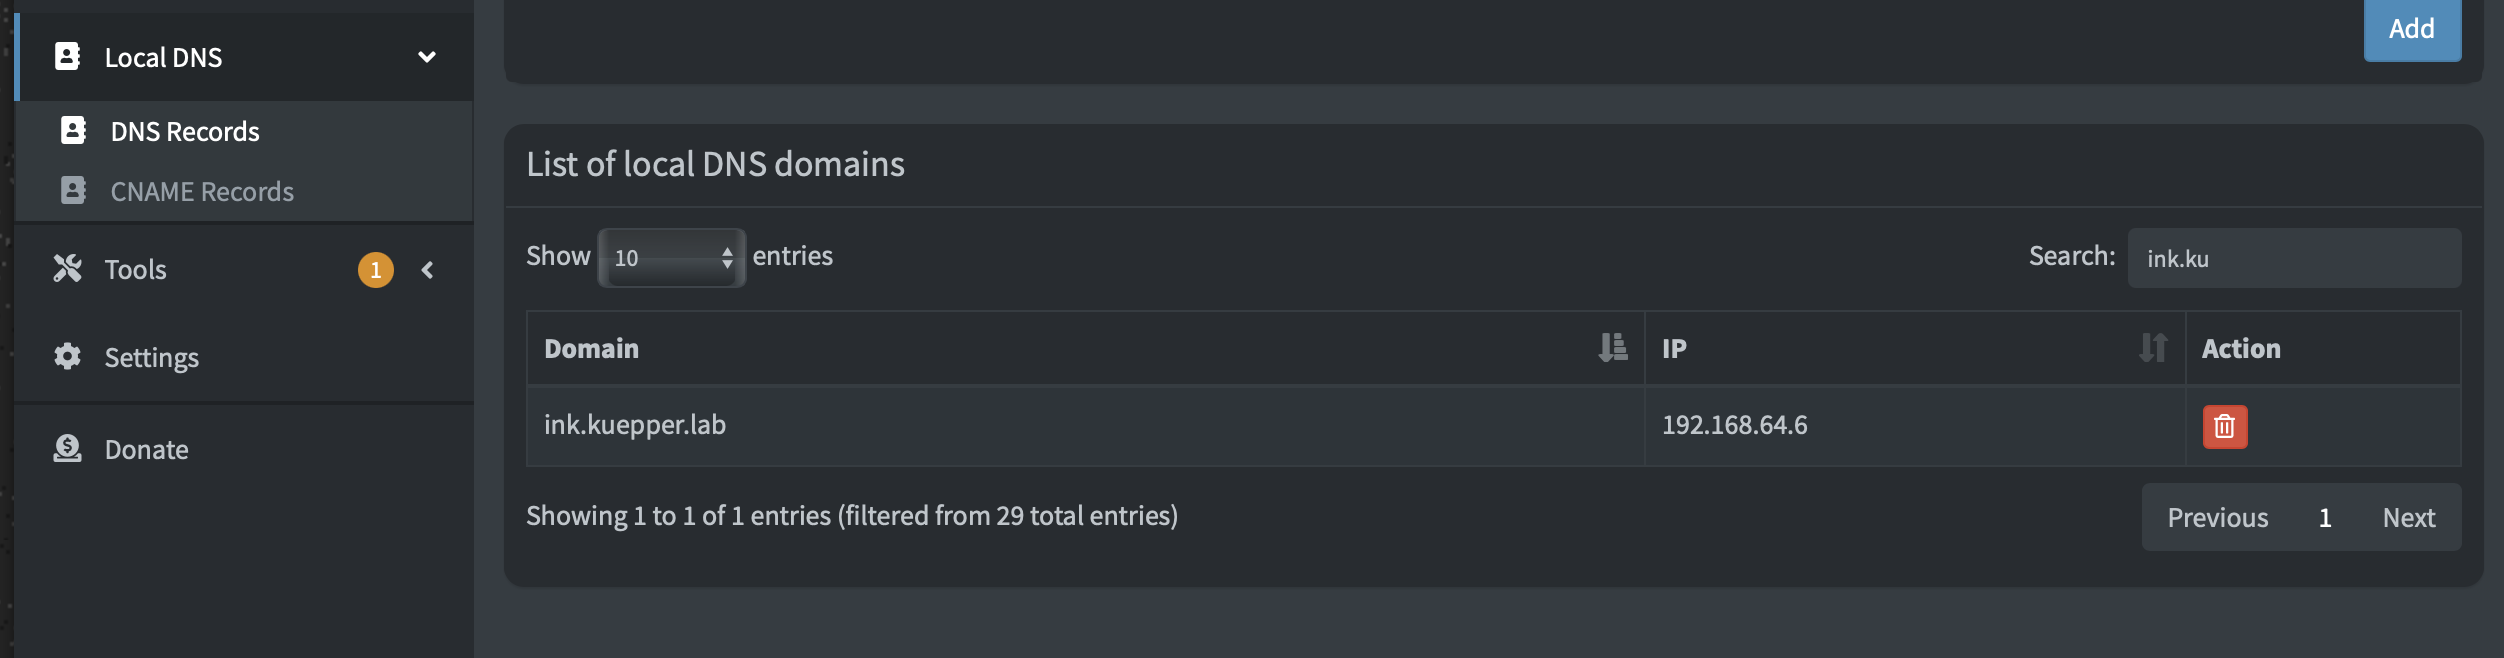Open Settings via the gear icon
Screen dimensions: 2504x658
click(66, 357)
